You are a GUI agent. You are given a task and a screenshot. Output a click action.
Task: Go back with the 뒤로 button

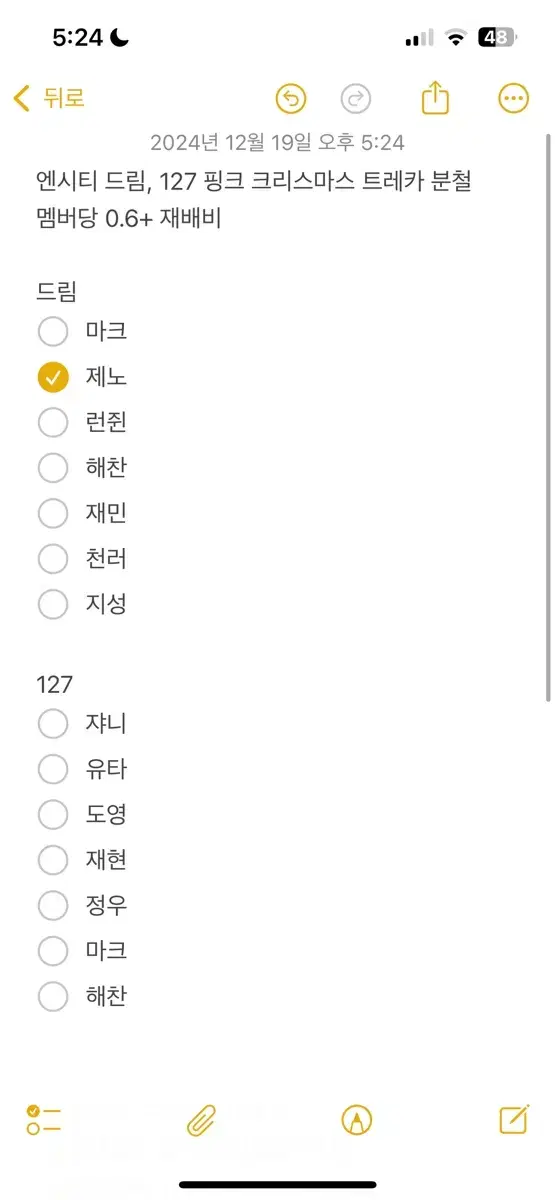pyautogui.click(x=49, y=98)
